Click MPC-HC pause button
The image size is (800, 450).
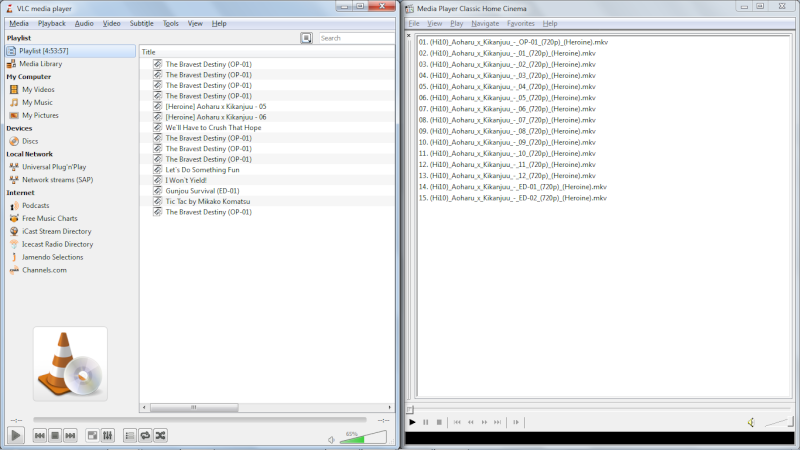[x=426, y=422]
